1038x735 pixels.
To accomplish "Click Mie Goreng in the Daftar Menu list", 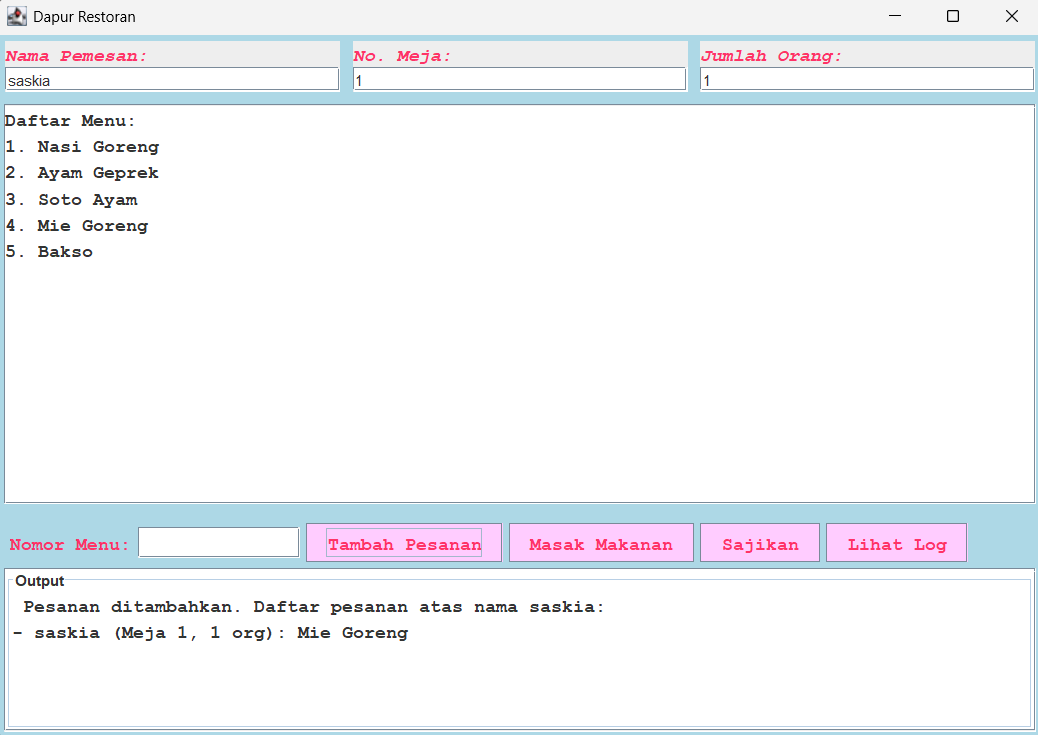I will 78,226.
